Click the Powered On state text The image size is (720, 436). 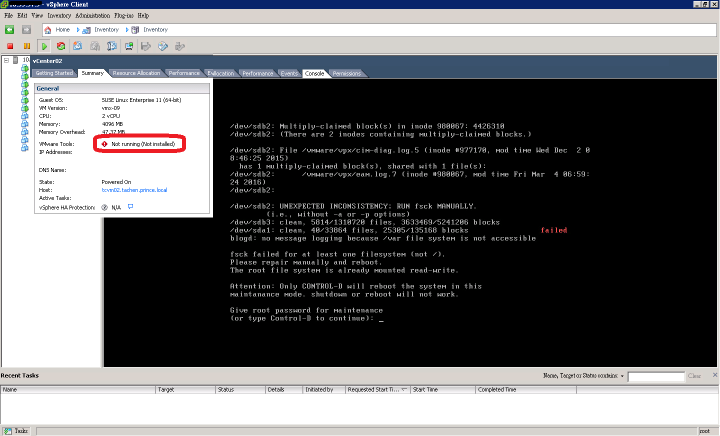pos(116,182)
